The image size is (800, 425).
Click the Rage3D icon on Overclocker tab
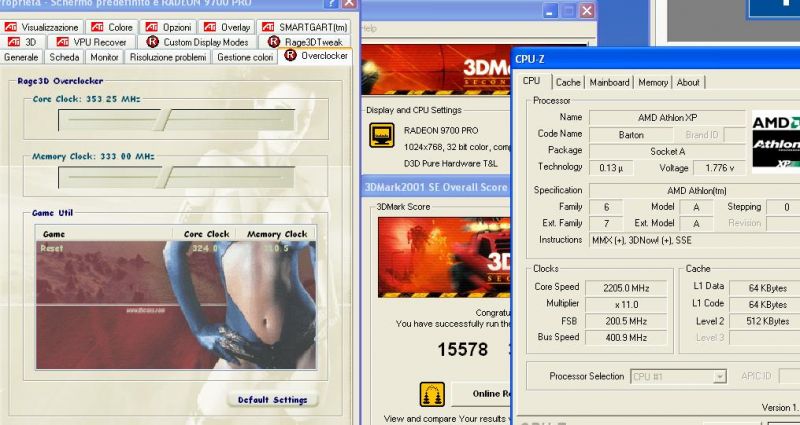tap(290, 55)
